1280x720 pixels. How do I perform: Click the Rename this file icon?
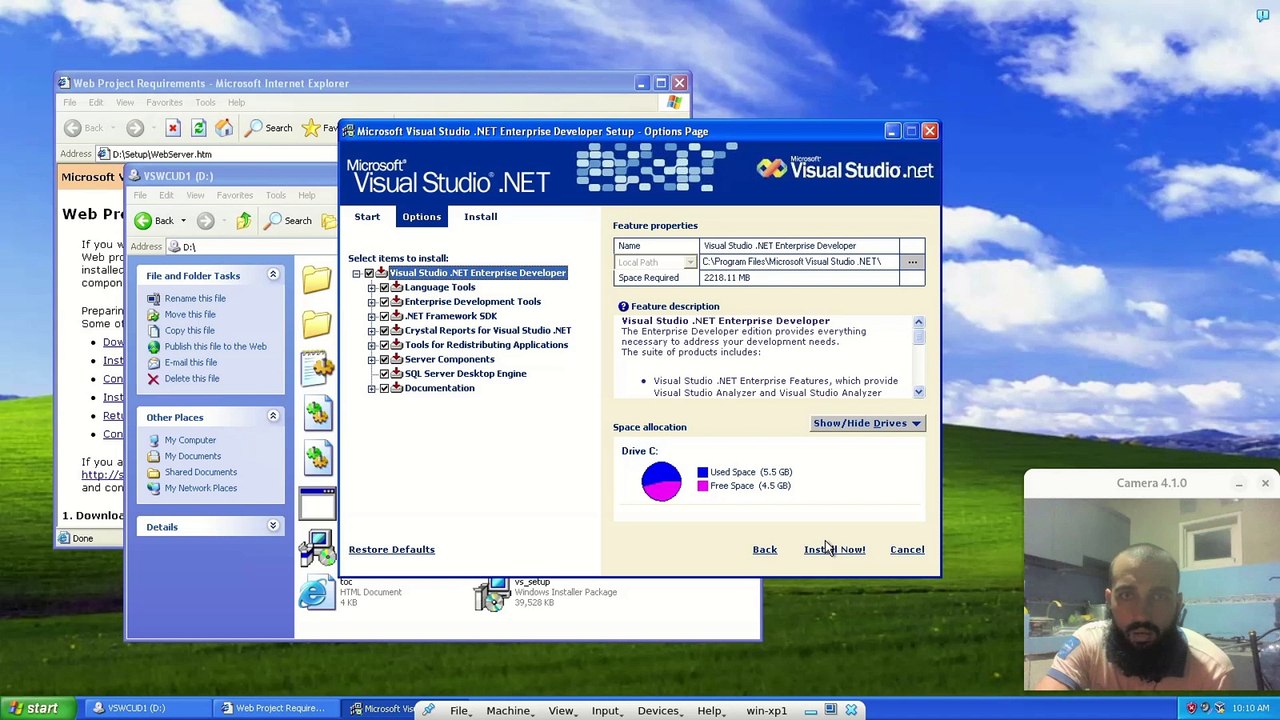point(153,298)
